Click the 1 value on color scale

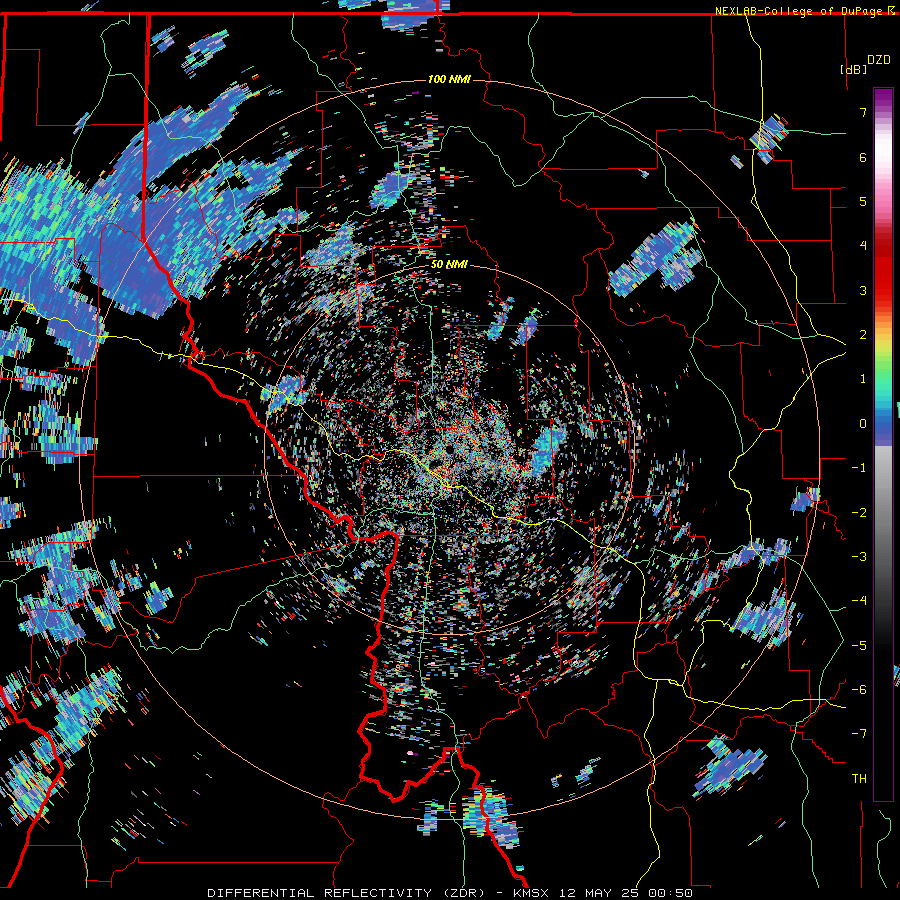click(863, 379)
